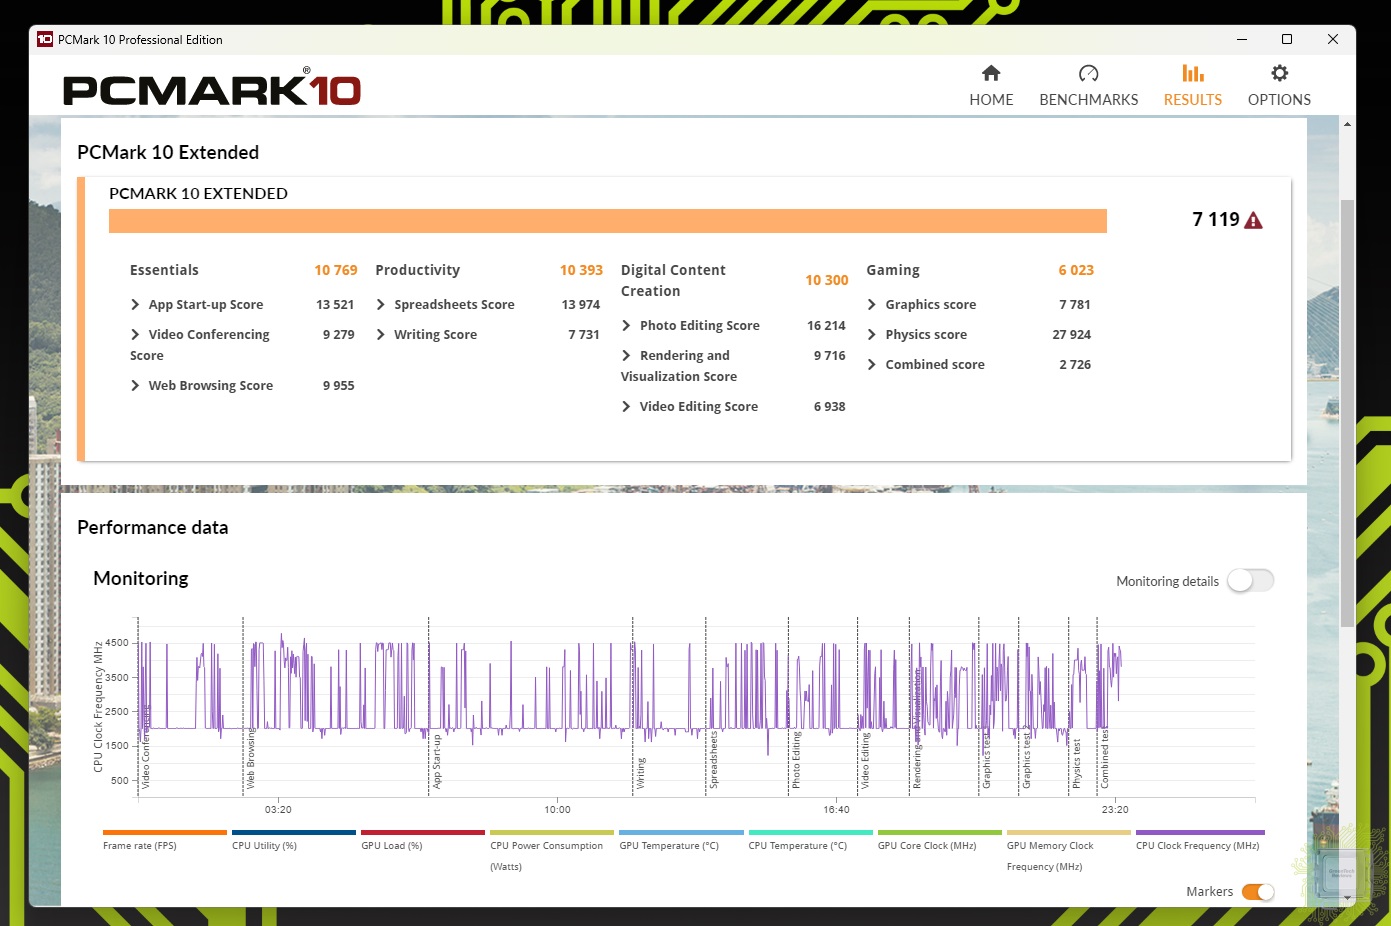Toggle CPU Utility (%) legend series

(x=293, y=840)
